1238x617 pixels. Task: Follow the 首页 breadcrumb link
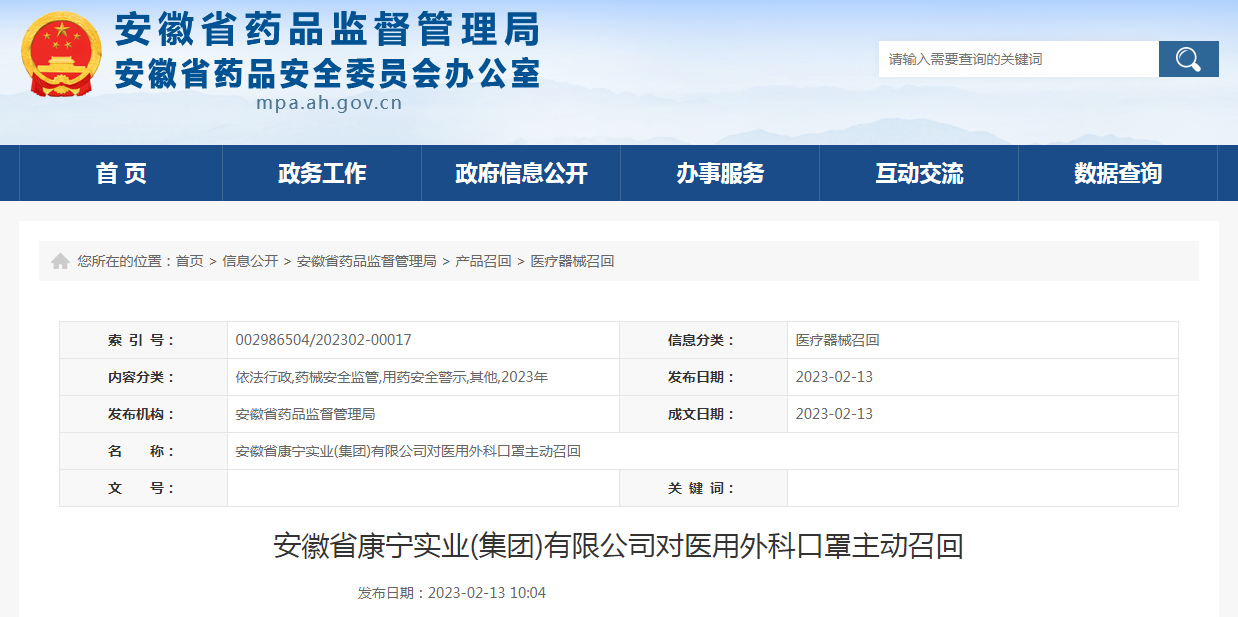coord(190,261)
